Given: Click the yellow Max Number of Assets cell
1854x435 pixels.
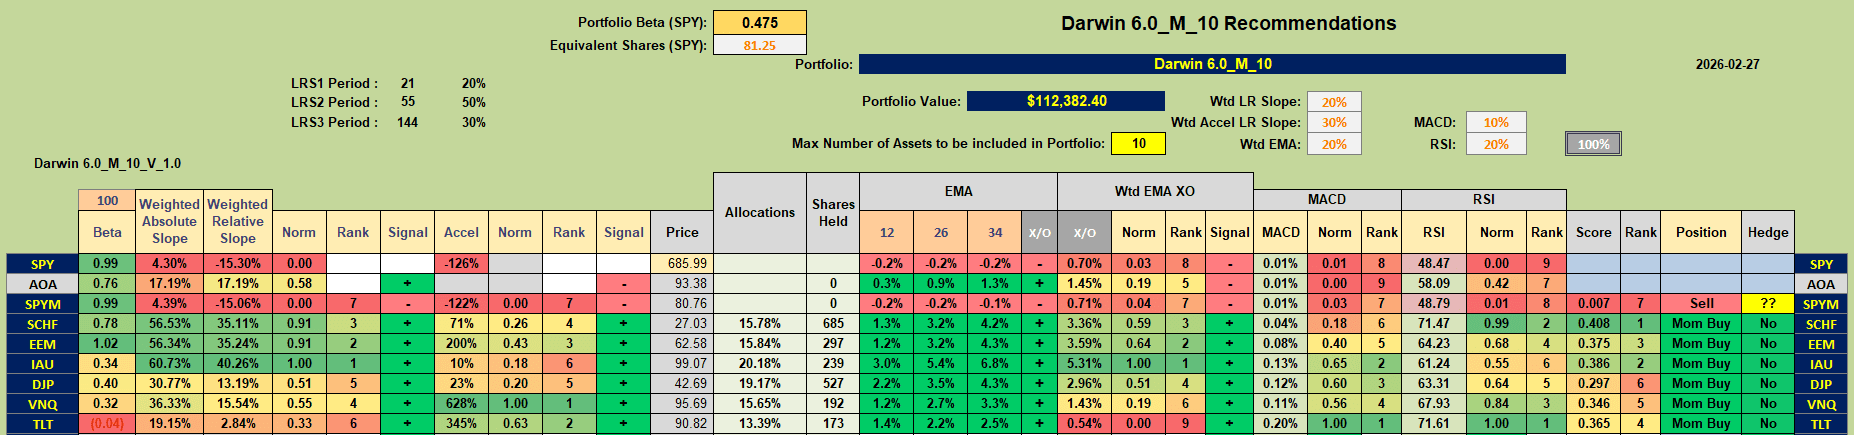Looking at the screenshot, I should tap(1138, 144).
